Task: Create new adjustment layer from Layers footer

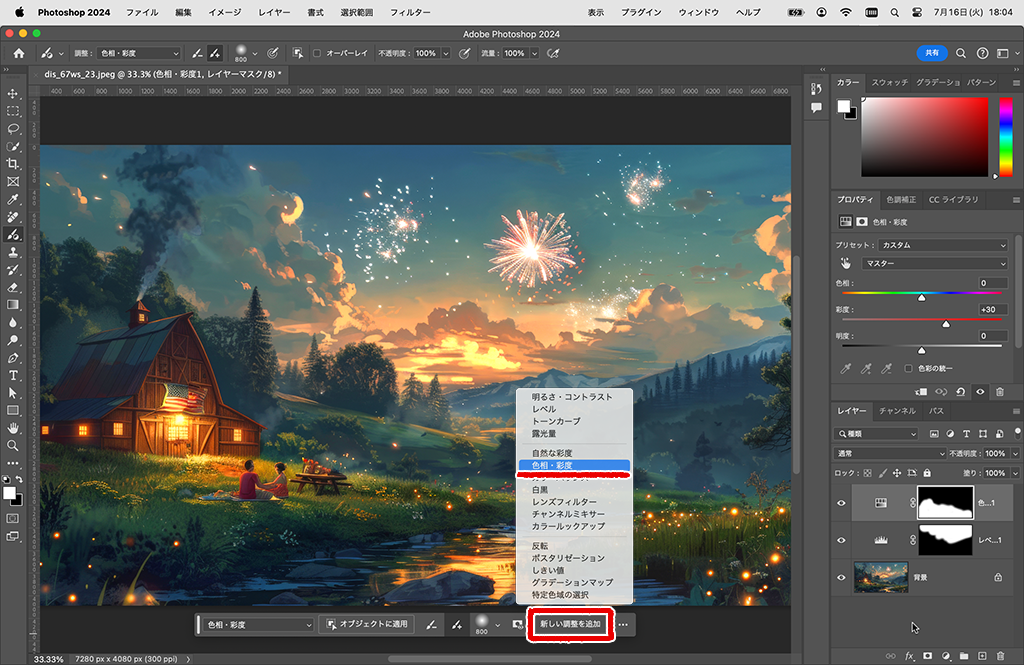Action: 946,656
